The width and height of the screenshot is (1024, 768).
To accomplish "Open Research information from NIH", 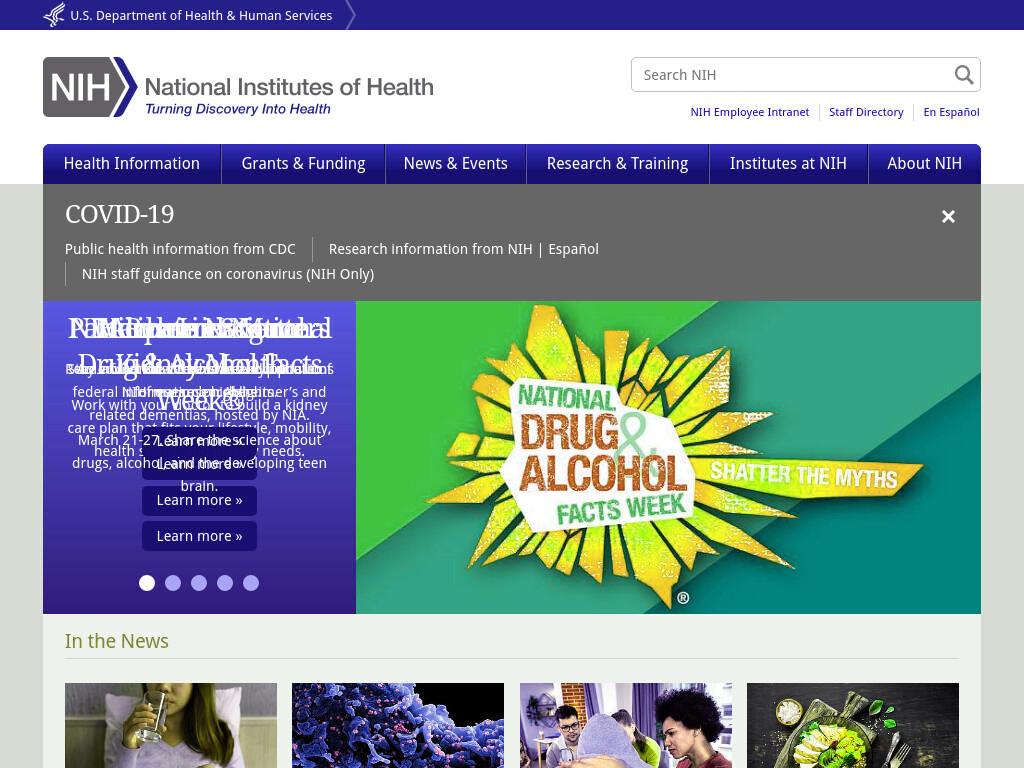I will [430, 249].
